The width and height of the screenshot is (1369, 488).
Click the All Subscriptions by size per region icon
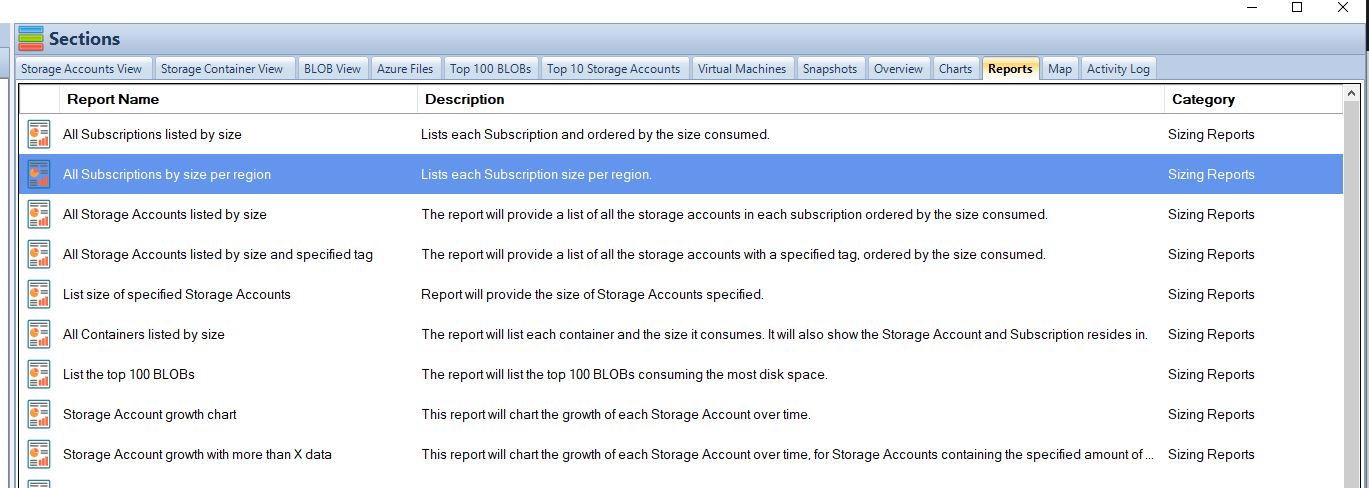coord(39,174)
